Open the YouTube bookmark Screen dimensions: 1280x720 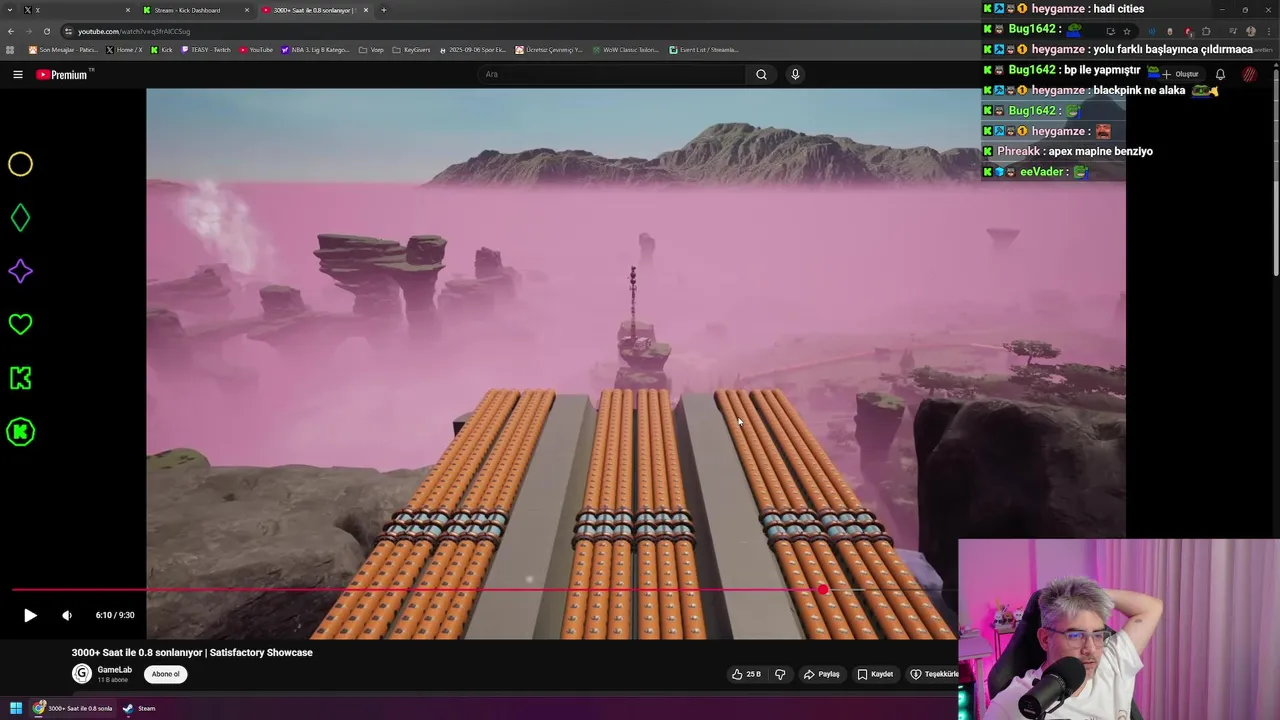(x=256, y=49)
